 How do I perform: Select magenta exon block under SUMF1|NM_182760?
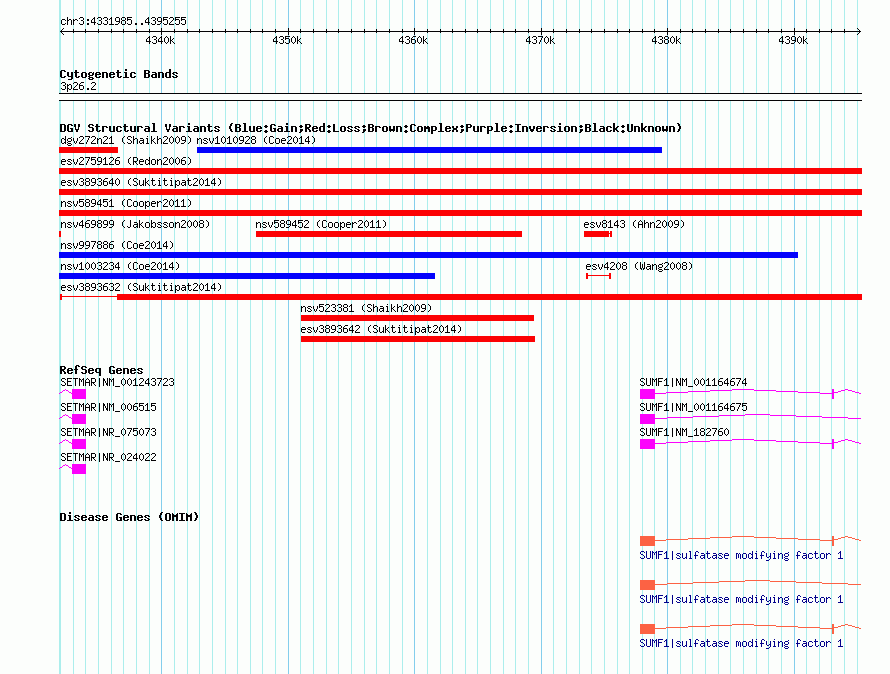647,443
